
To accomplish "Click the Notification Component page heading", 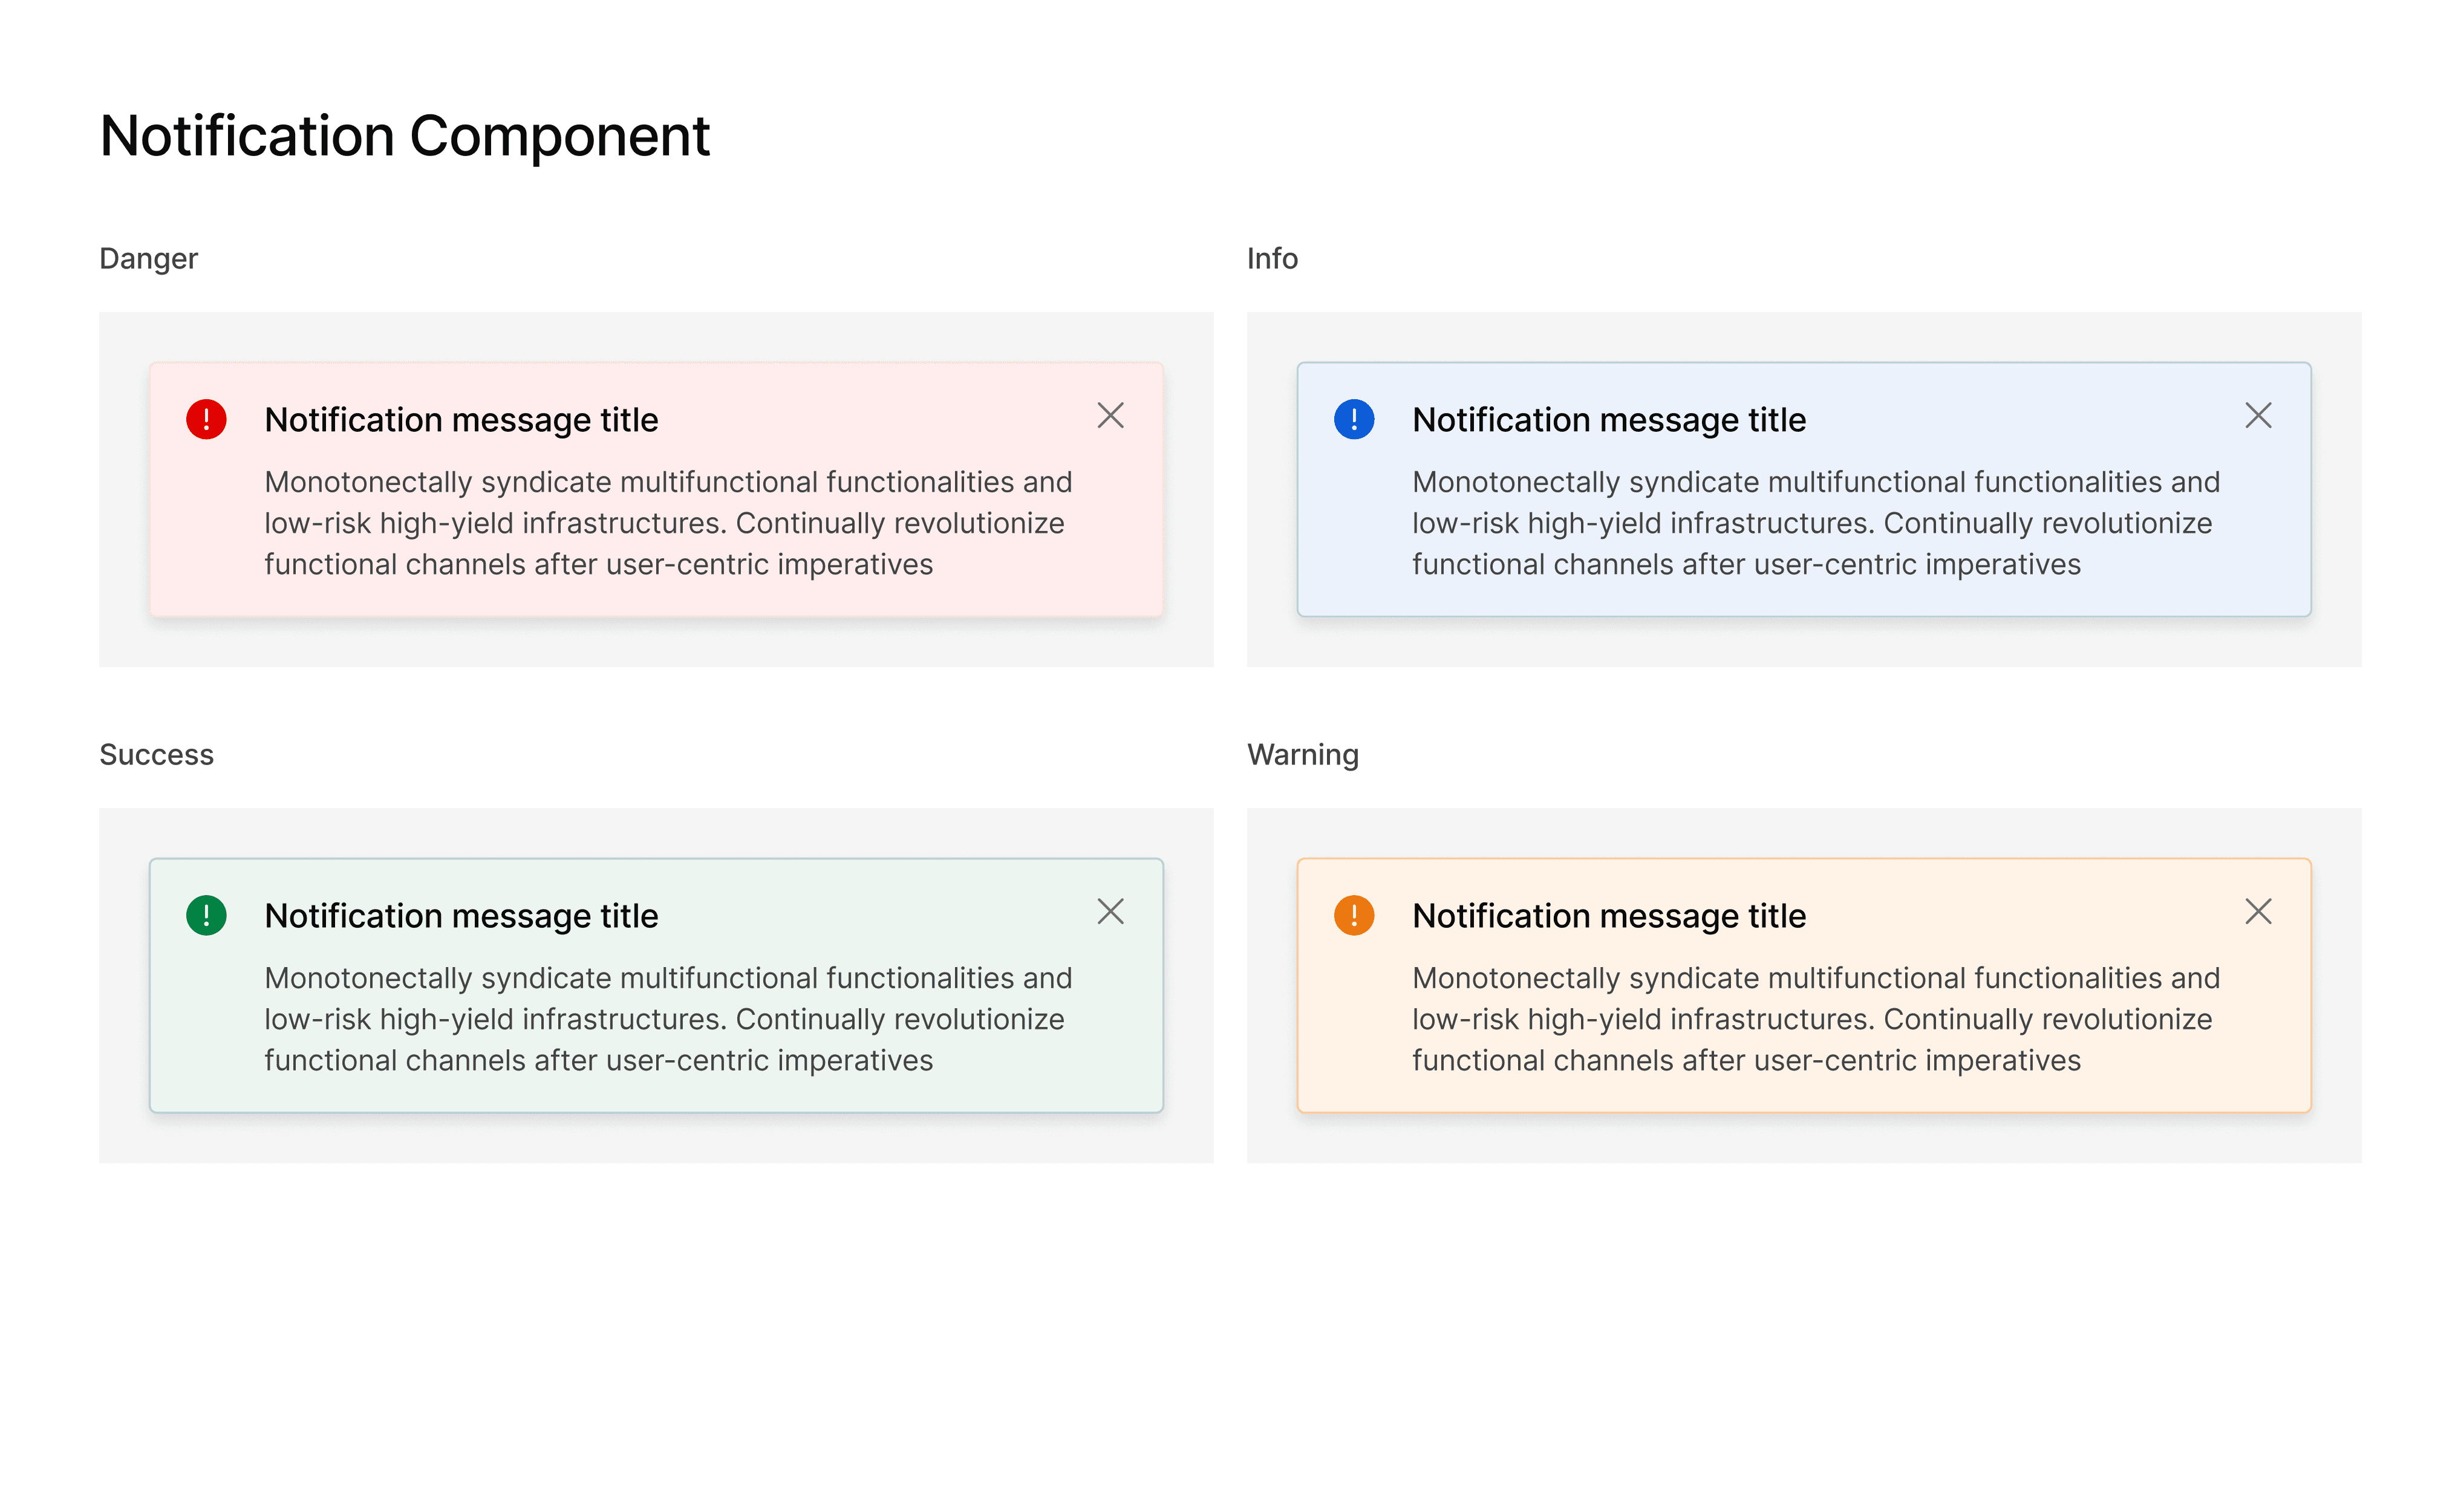I will coord(404,135).
